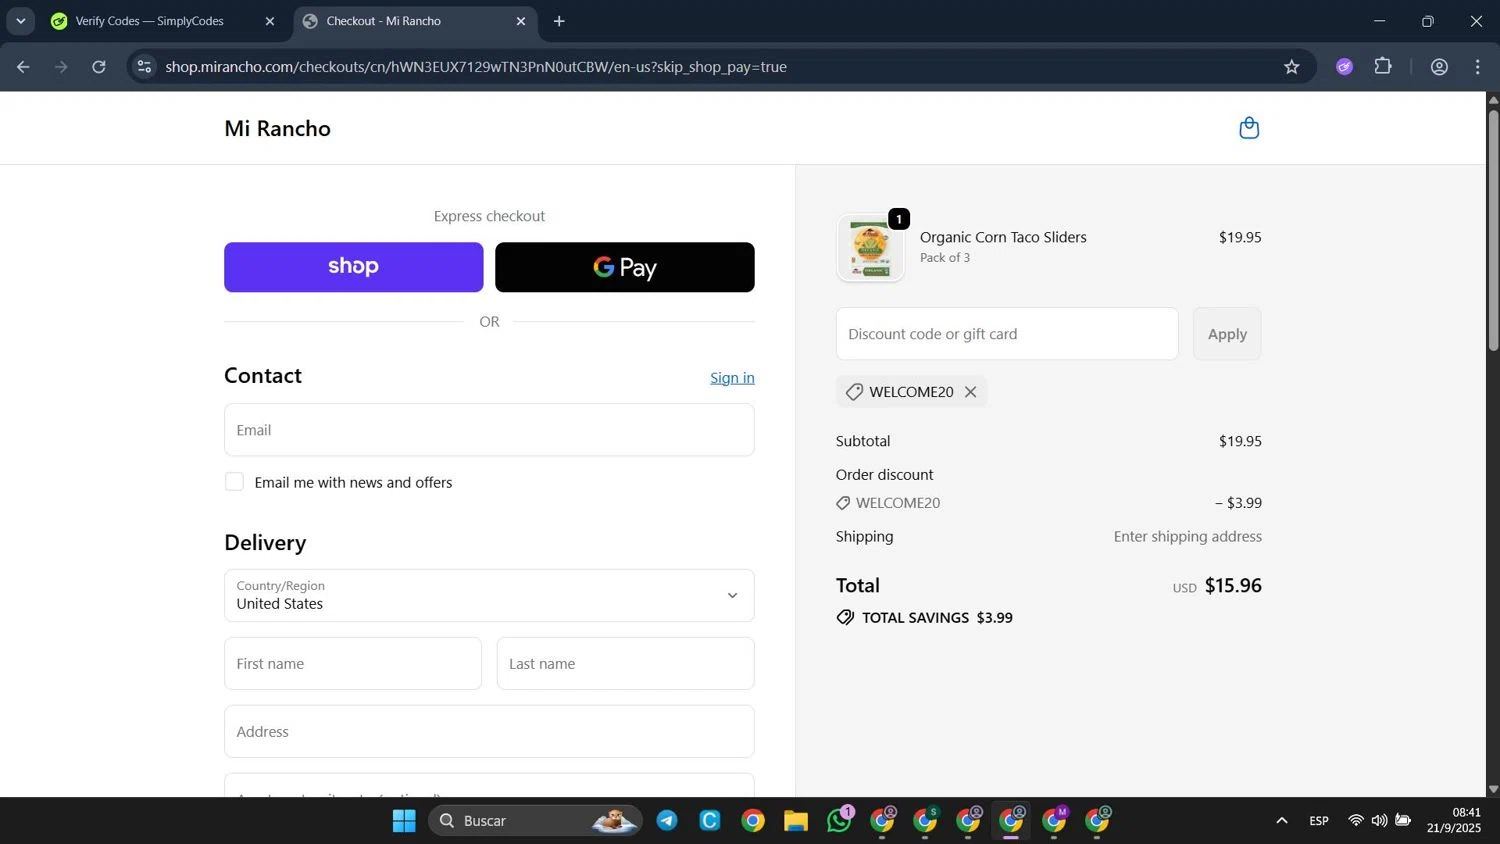
Task: Check Email me with news and offers
Action: point(234,482)
